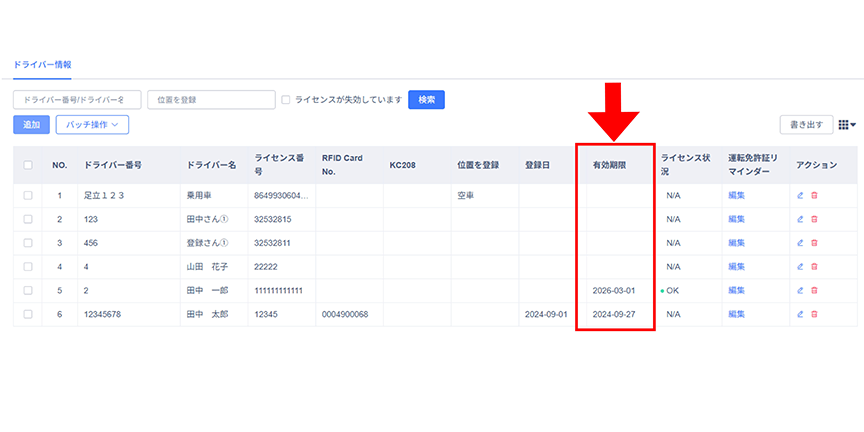
Task: Delete row 1 driver 足立123 via trash icon
Action: 814,195
